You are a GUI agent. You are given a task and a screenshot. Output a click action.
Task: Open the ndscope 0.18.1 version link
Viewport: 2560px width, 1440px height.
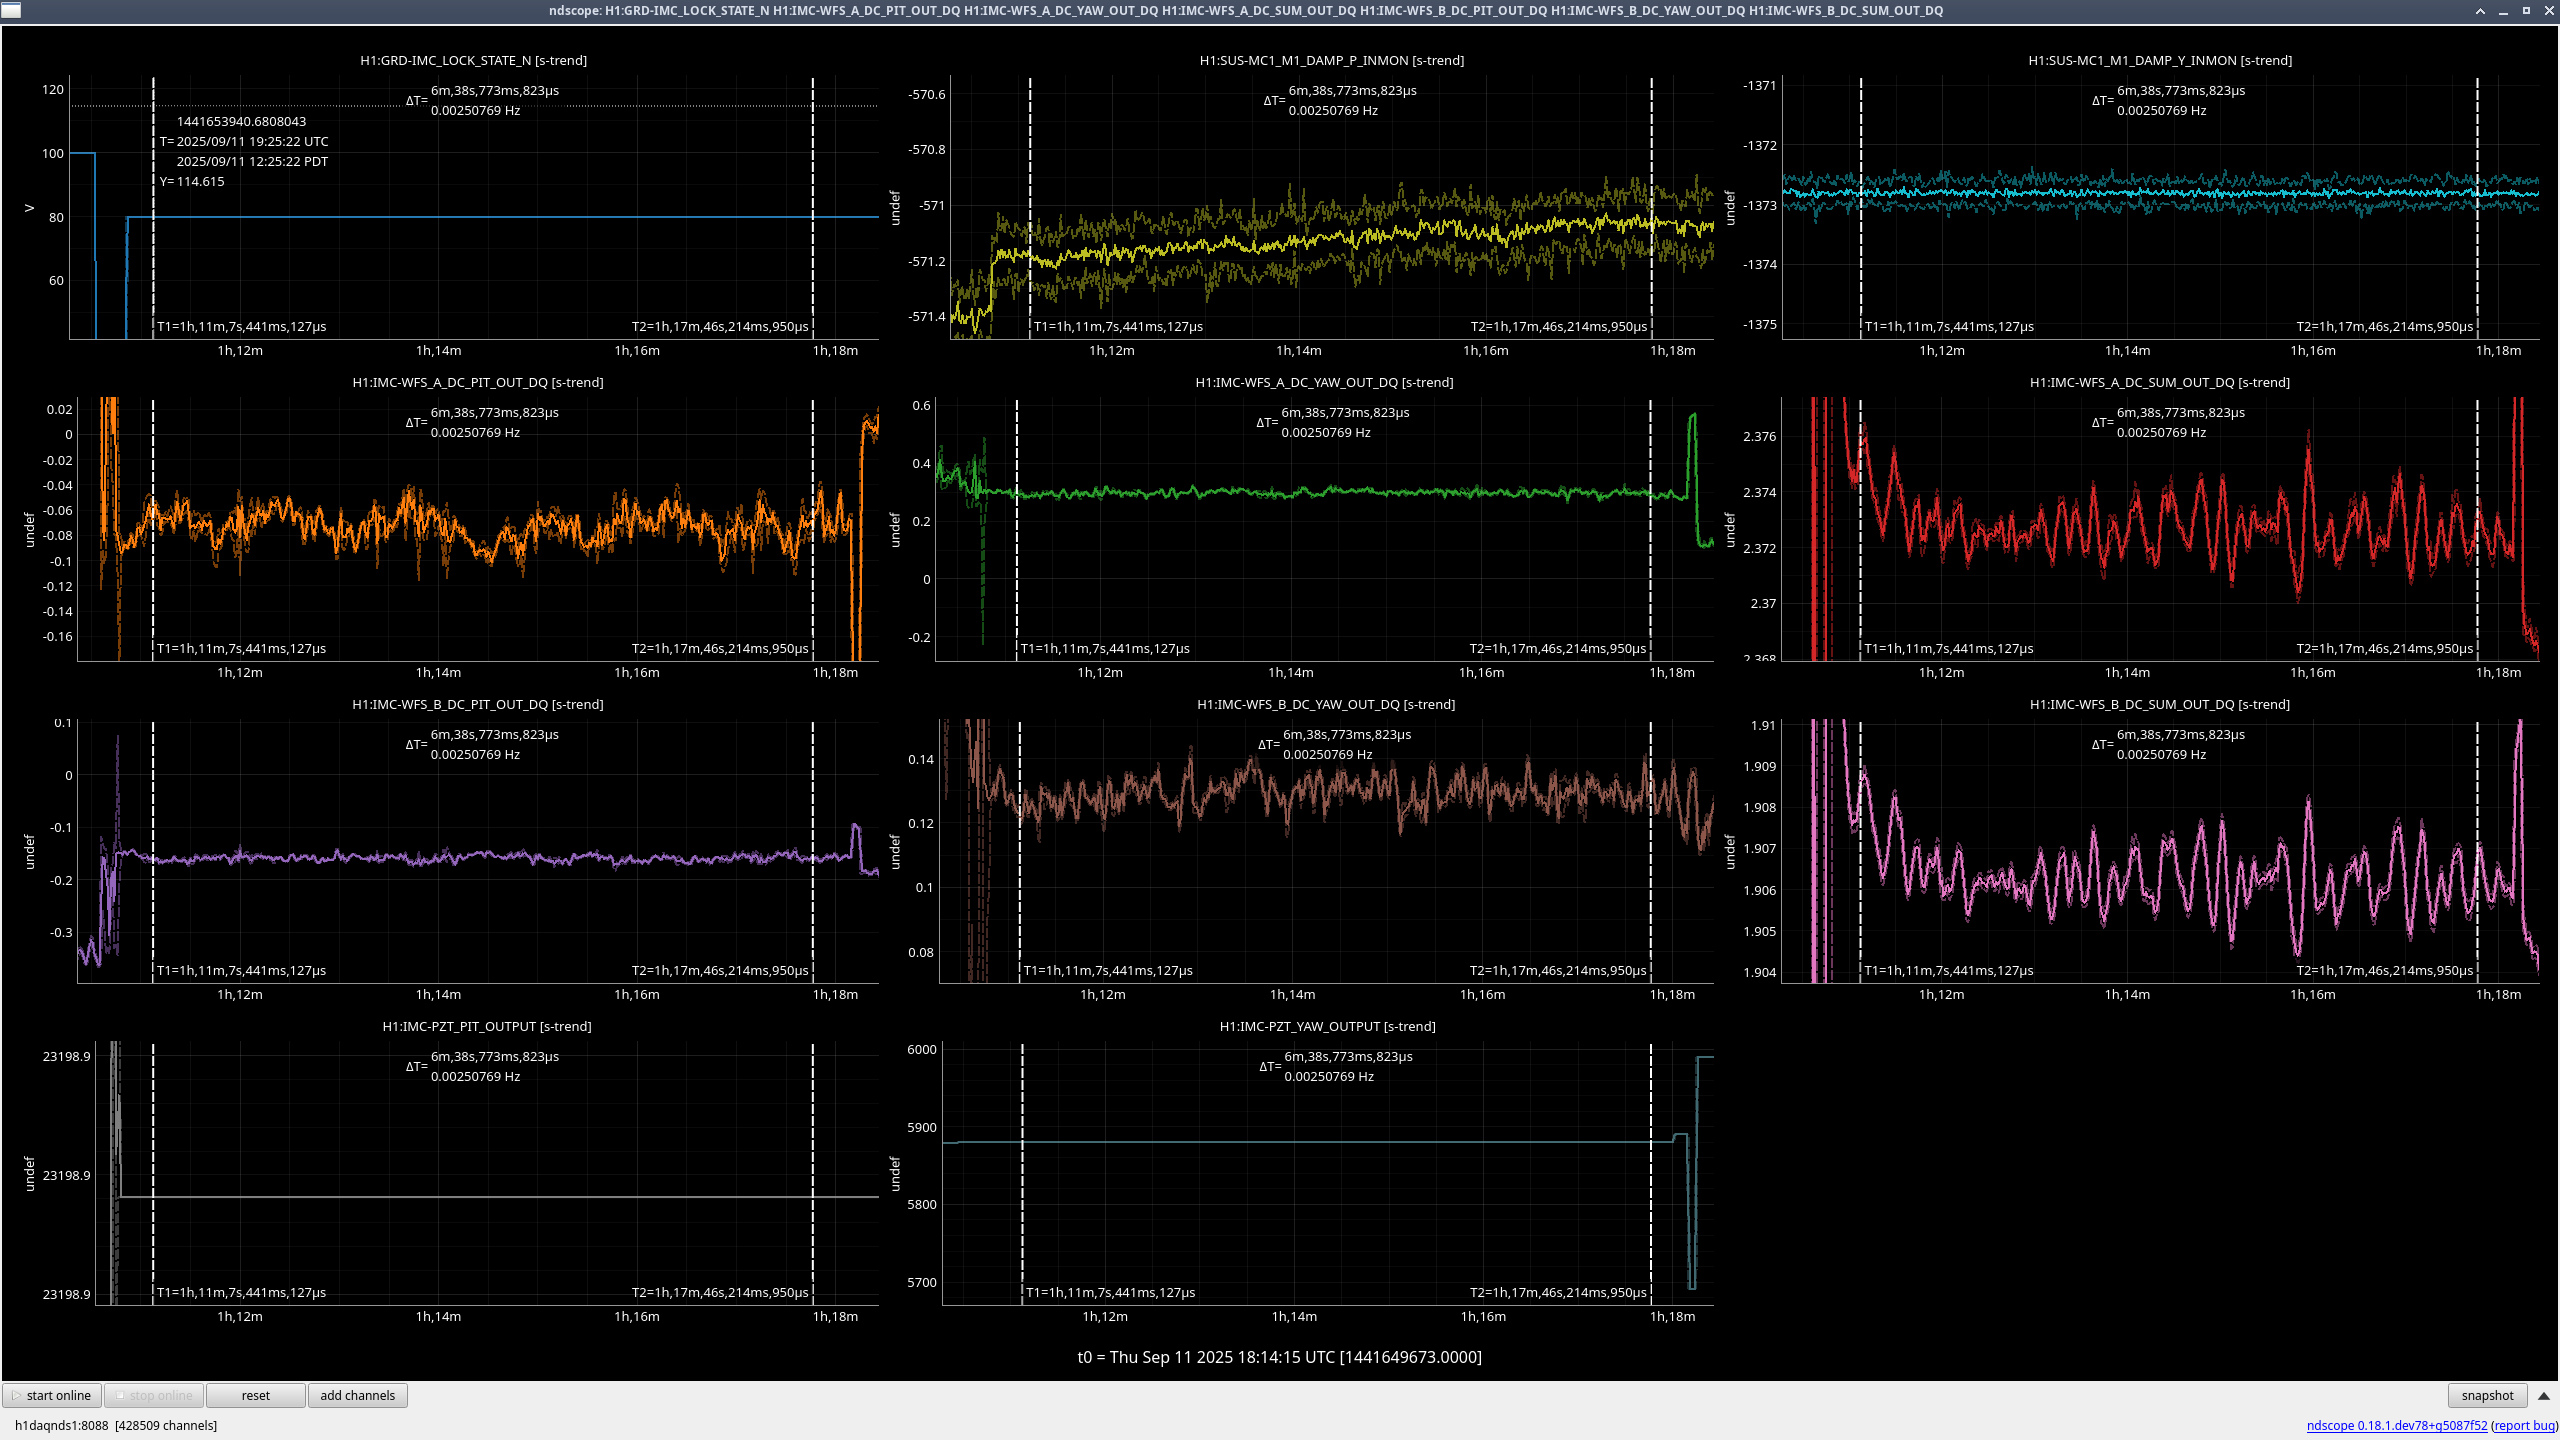(2396, 1425)
